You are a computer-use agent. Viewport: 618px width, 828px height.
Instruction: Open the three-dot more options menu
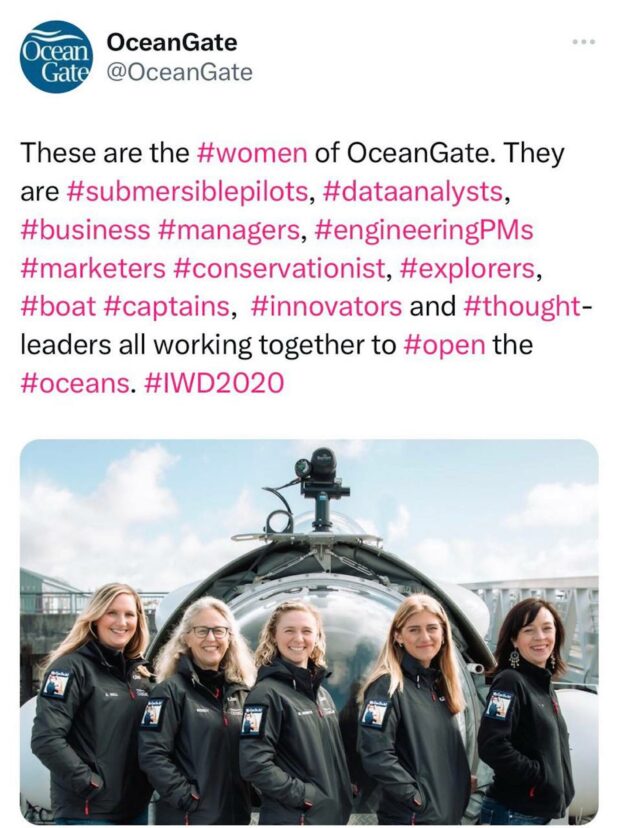(x=583, y=43)
